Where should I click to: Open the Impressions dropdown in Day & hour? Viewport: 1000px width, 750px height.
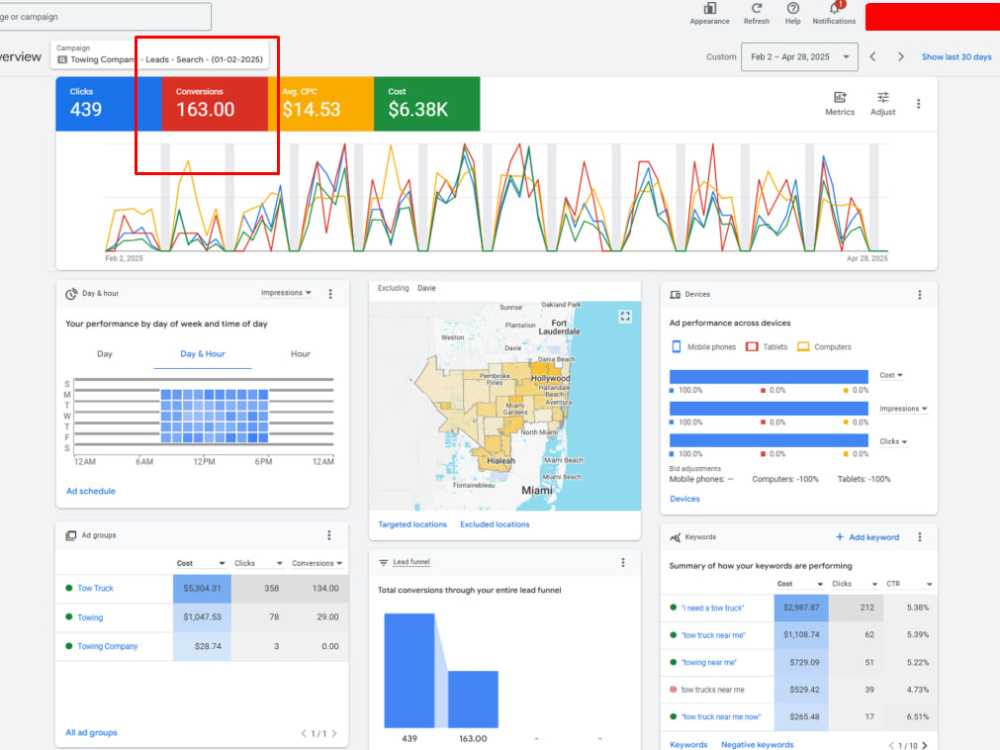(x=286, y=293)
